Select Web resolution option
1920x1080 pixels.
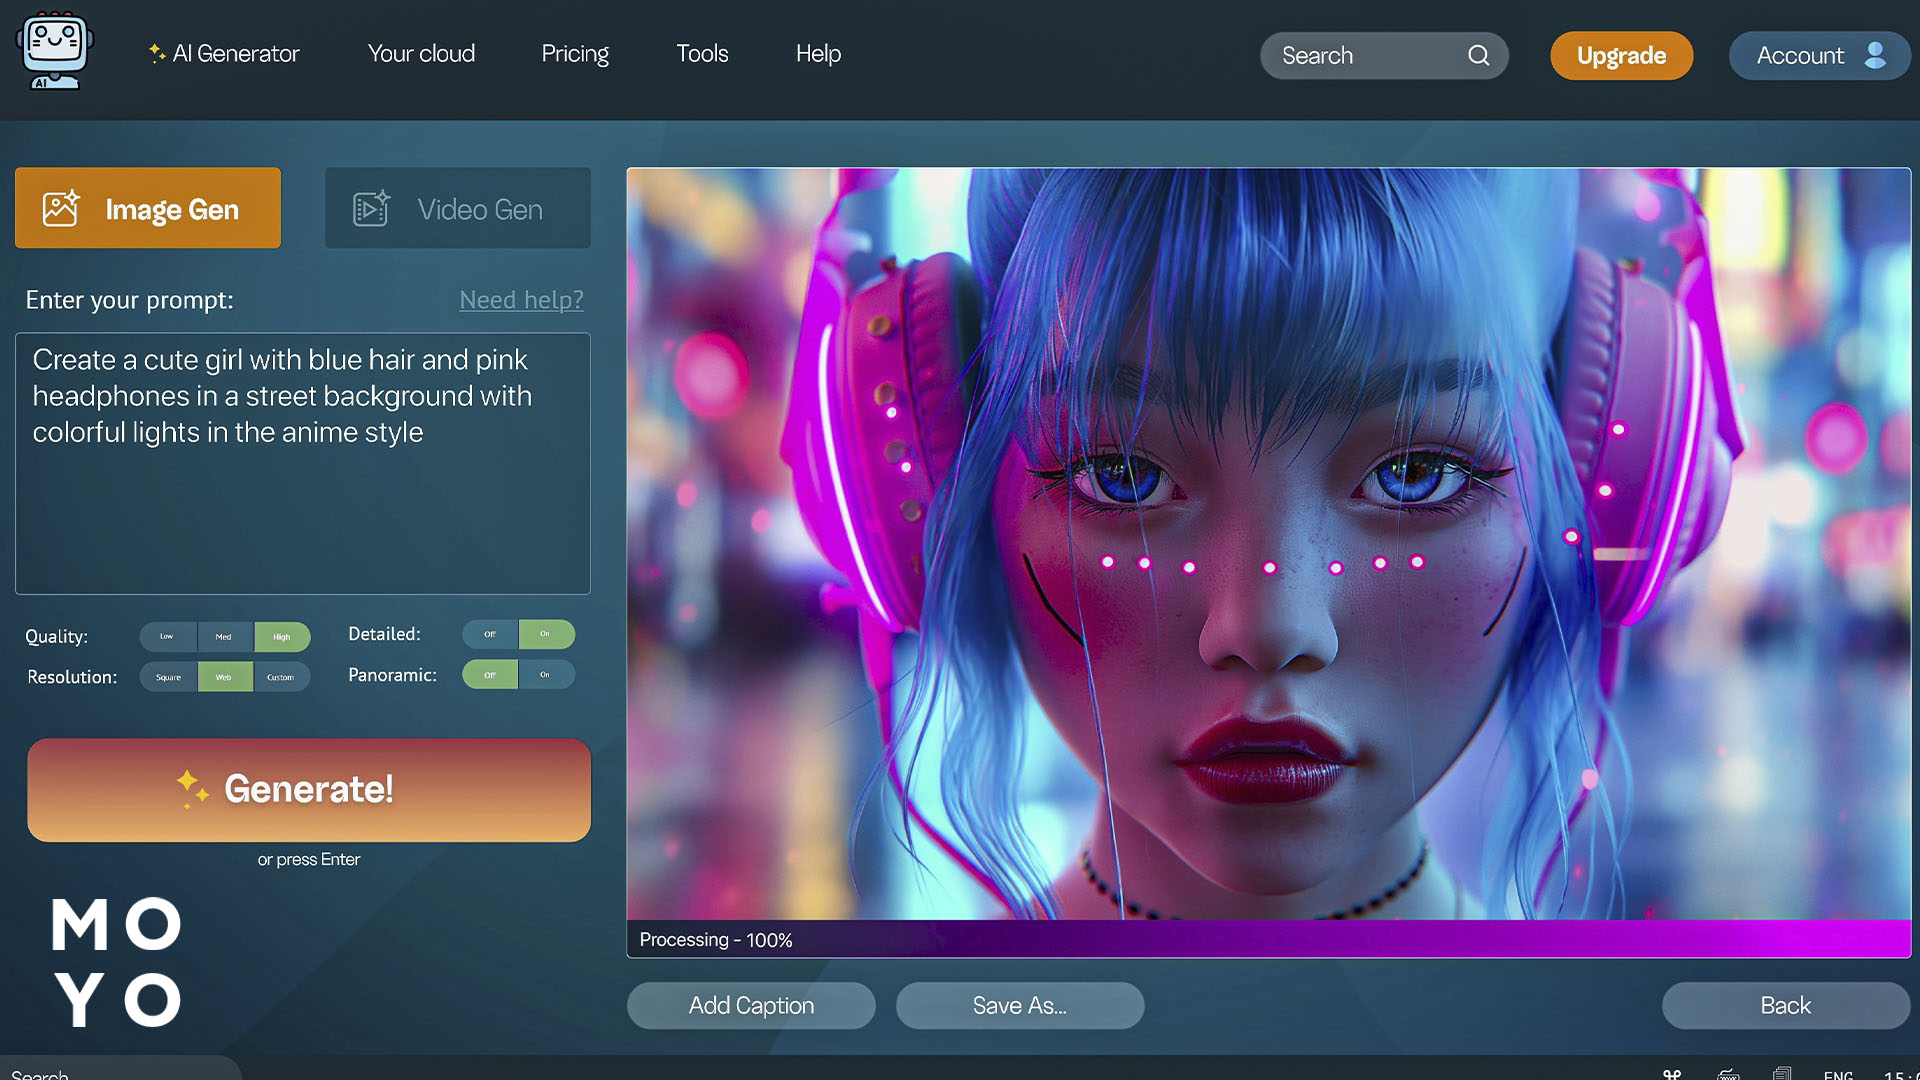click(223, 675)
